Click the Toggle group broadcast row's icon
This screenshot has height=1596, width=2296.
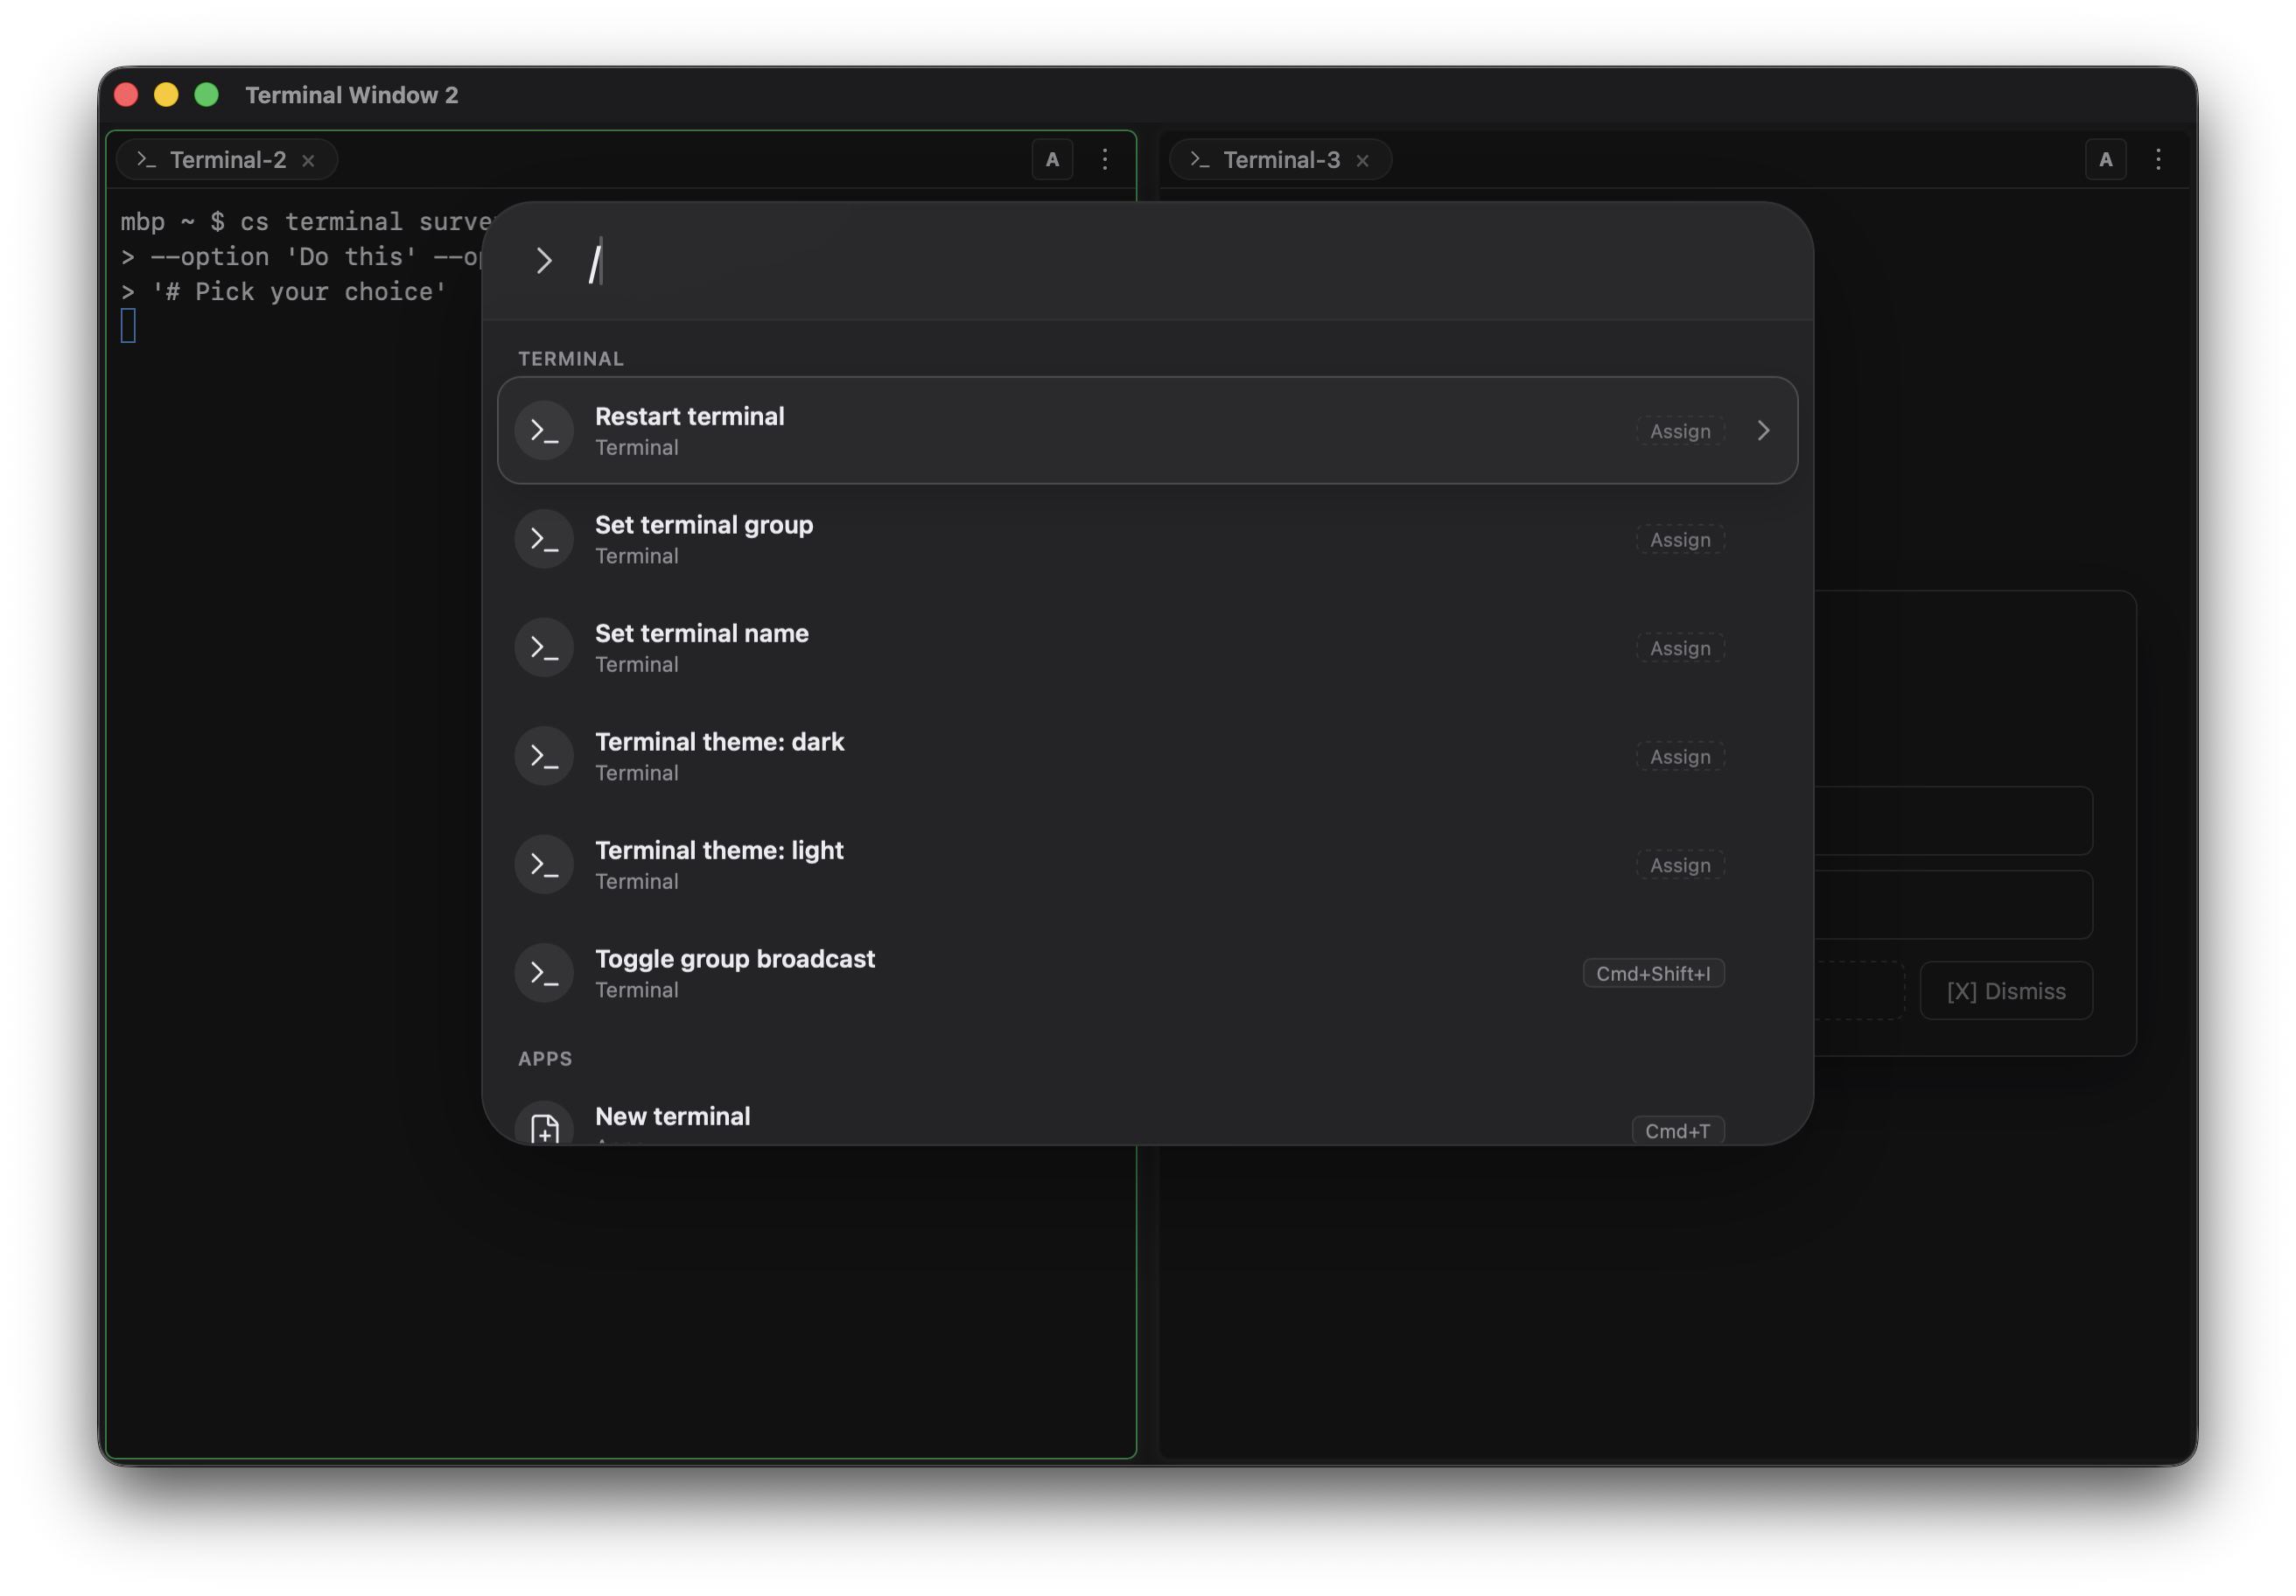pyautogui.click(x=544, y=974)
